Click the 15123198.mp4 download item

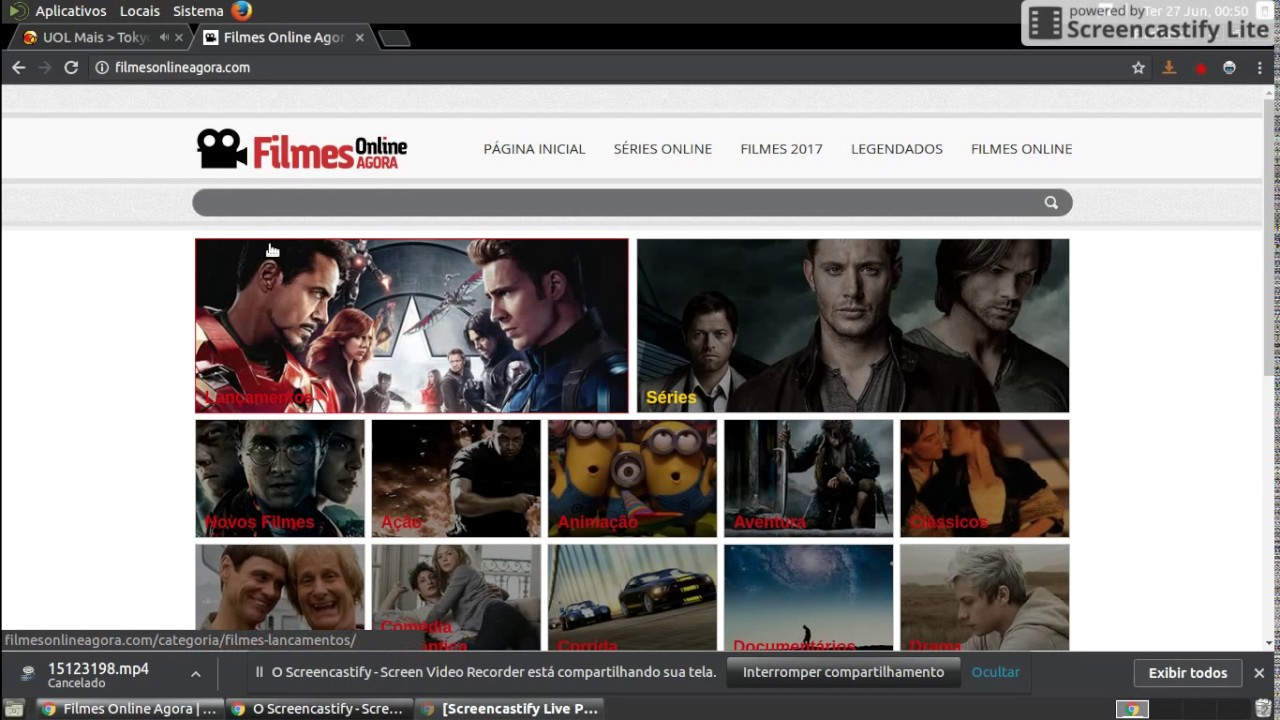pyautogui.click(x=98, y=675)
